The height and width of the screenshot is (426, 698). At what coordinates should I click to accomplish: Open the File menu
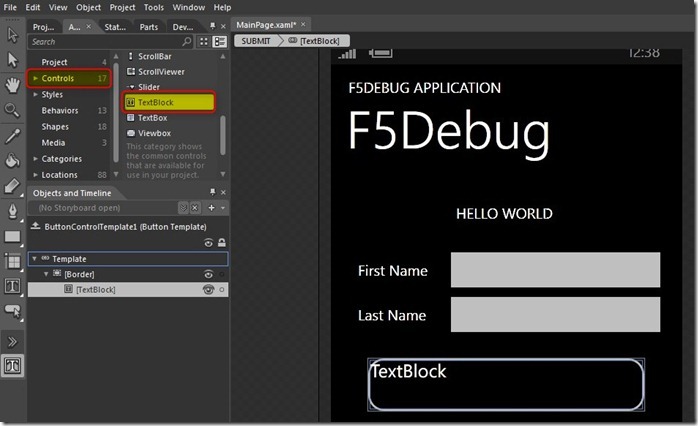pos(10,8)
